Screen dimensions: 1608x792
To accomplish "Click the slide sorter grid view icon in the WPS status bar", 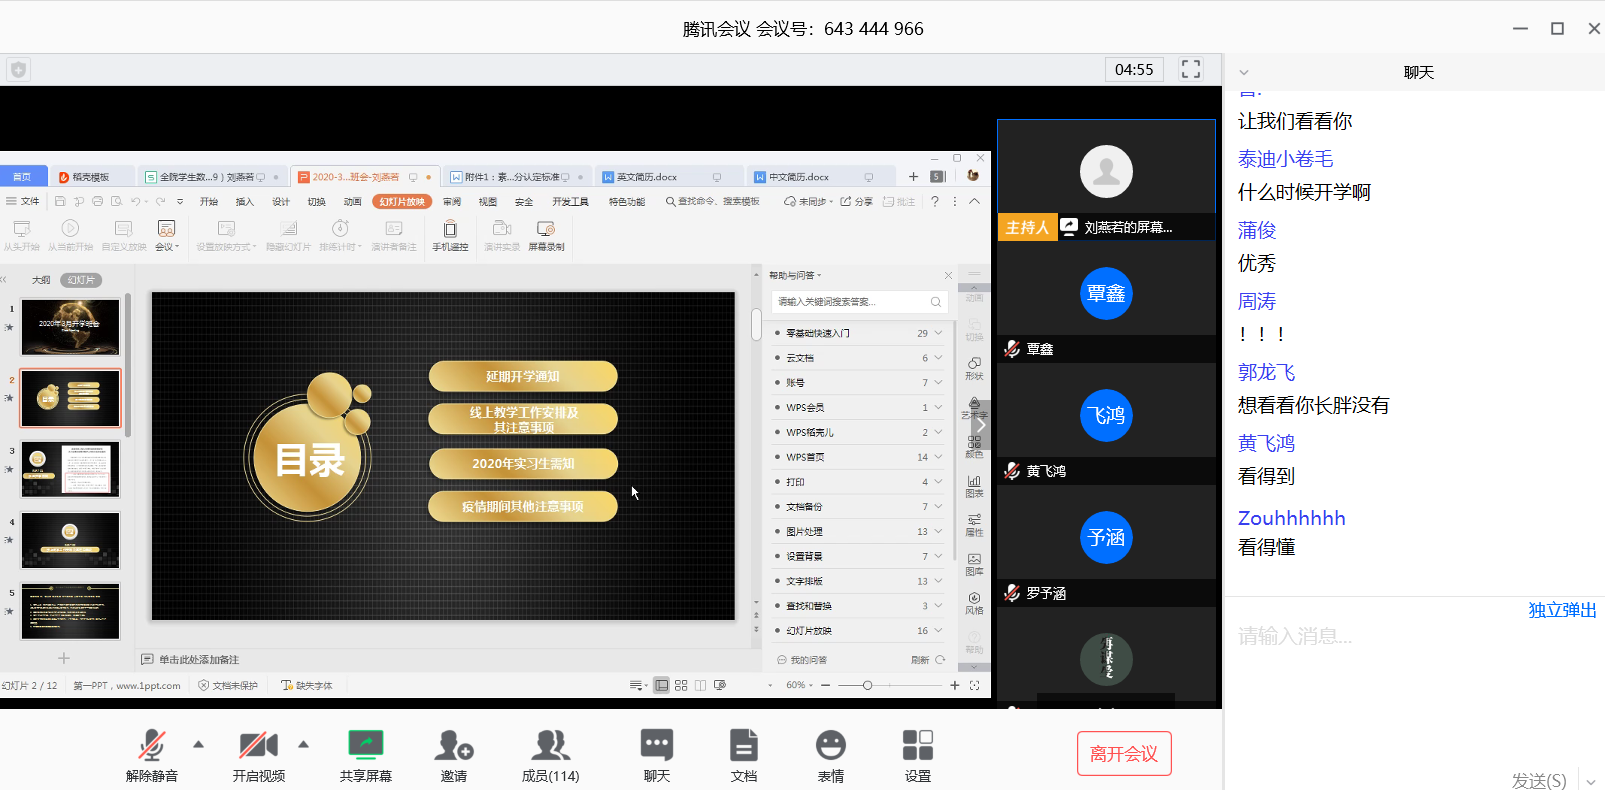I will pyautogui.click(x=681, y=685).
